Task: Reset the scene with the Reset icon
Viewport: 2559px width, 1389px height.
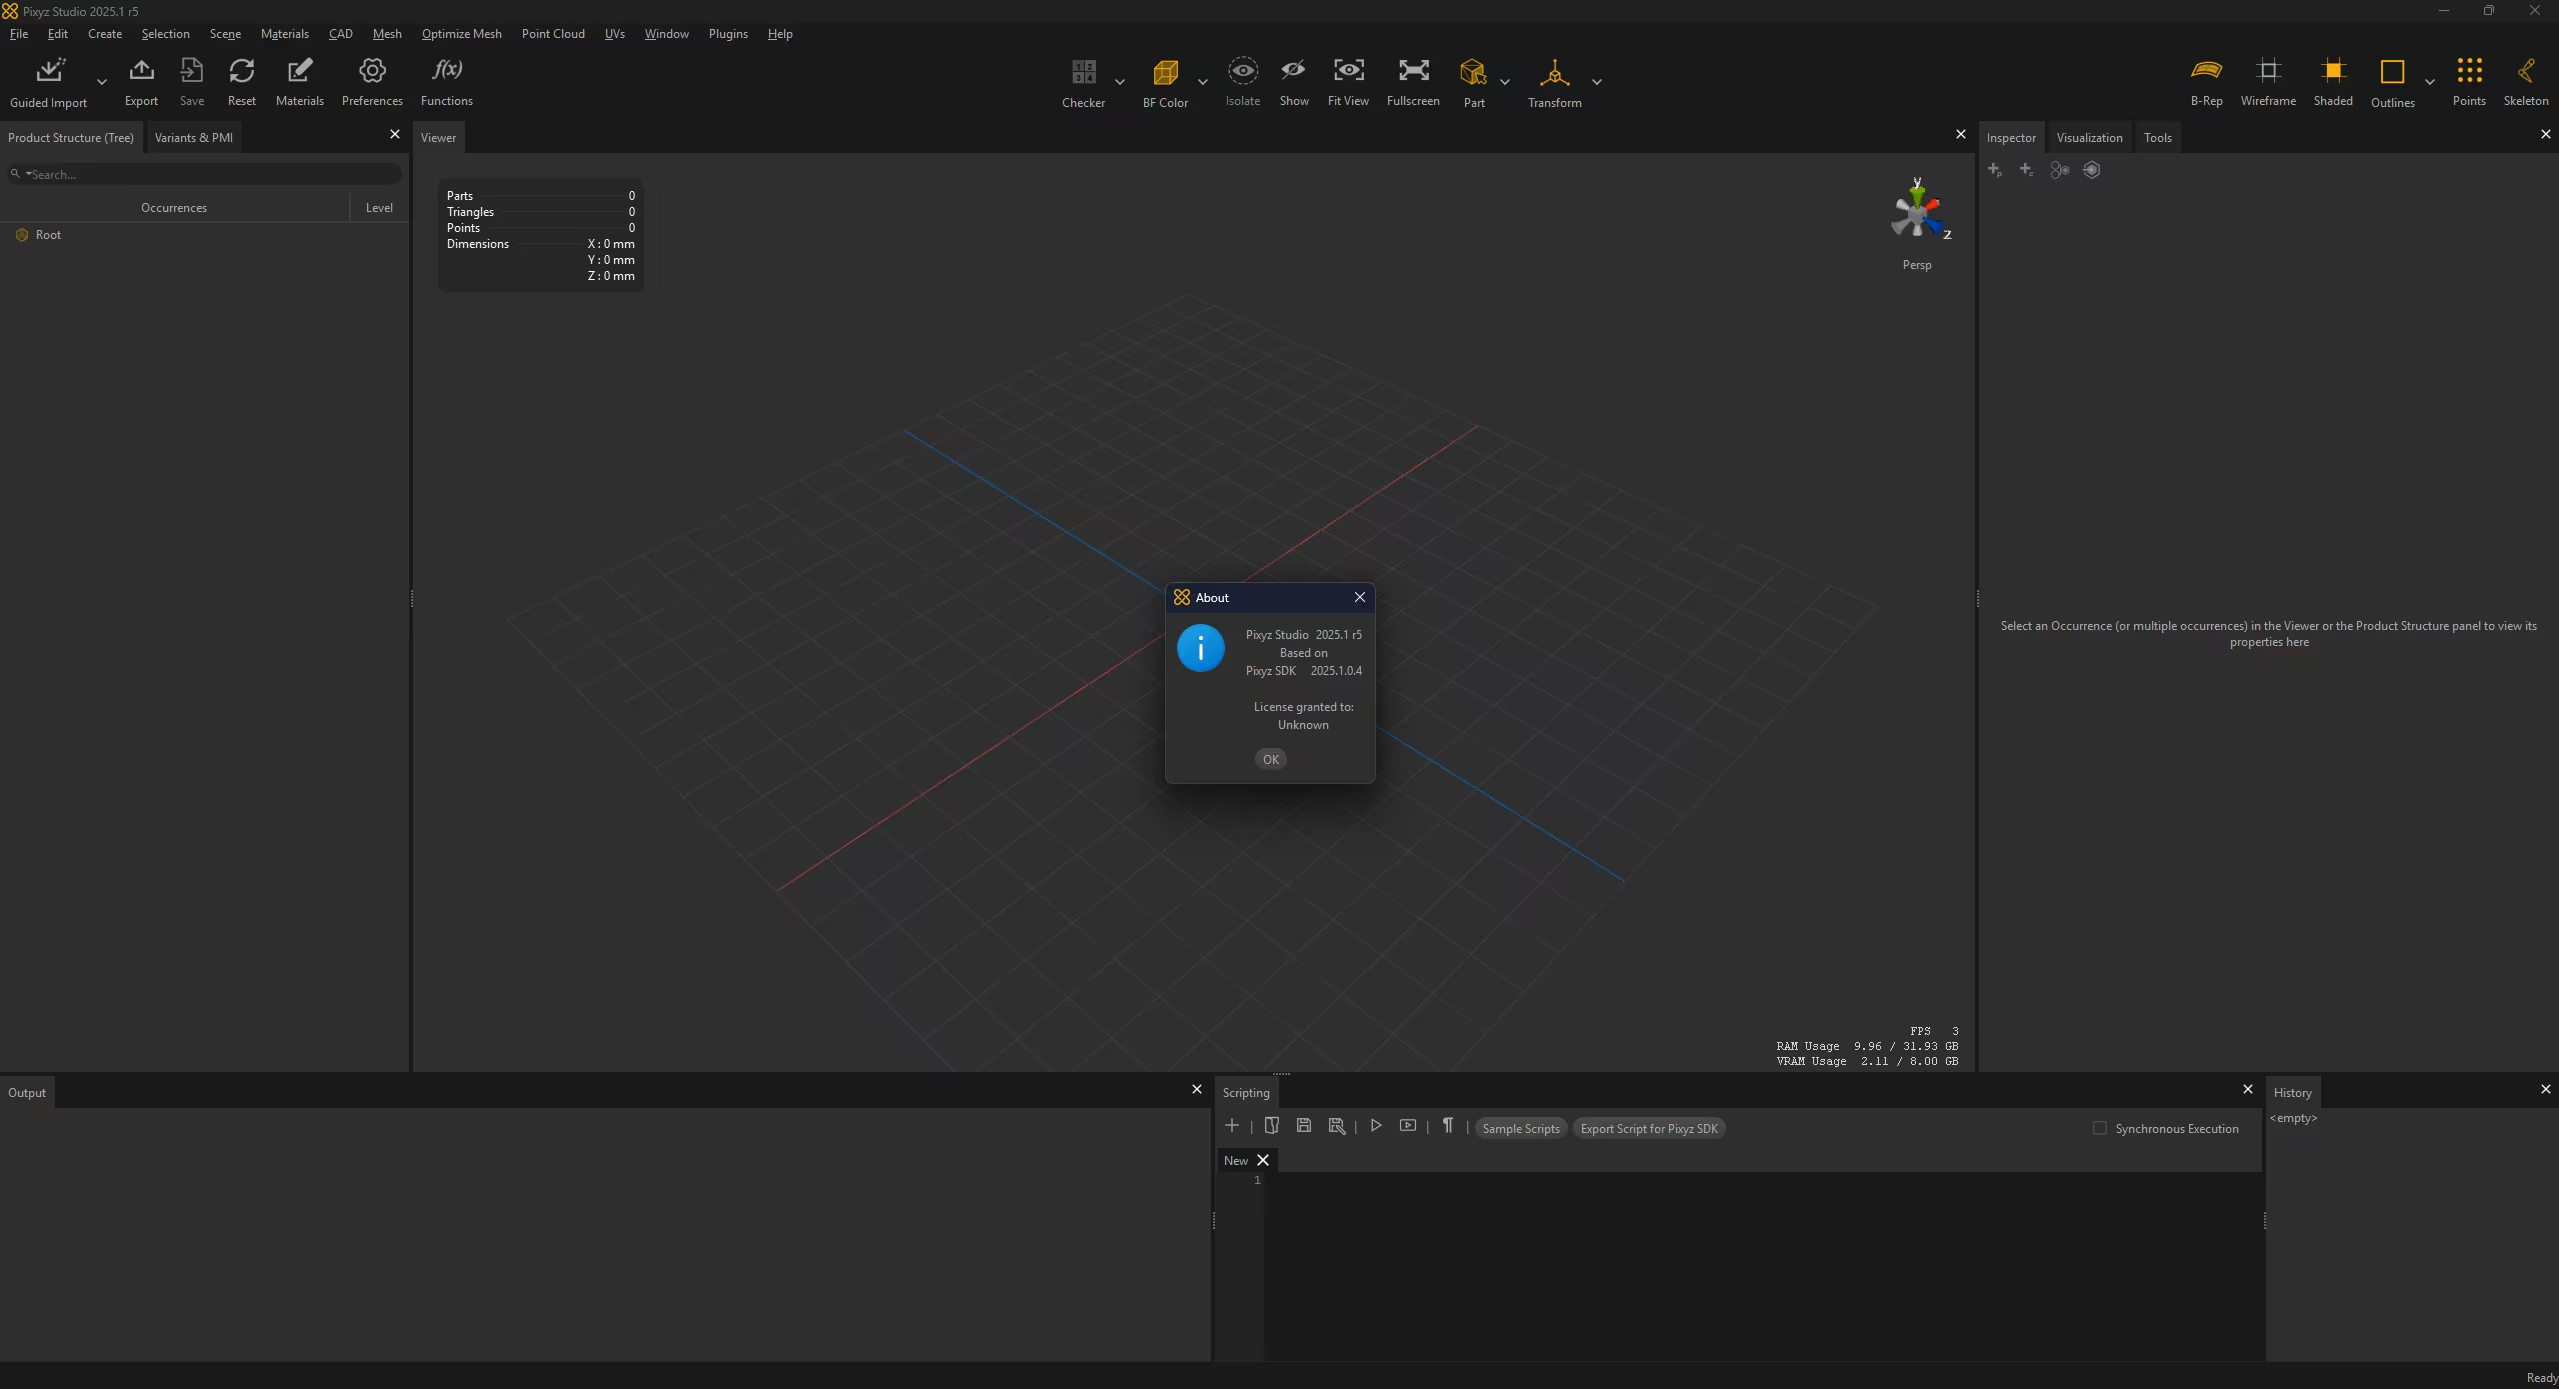Action: [241, 71]
